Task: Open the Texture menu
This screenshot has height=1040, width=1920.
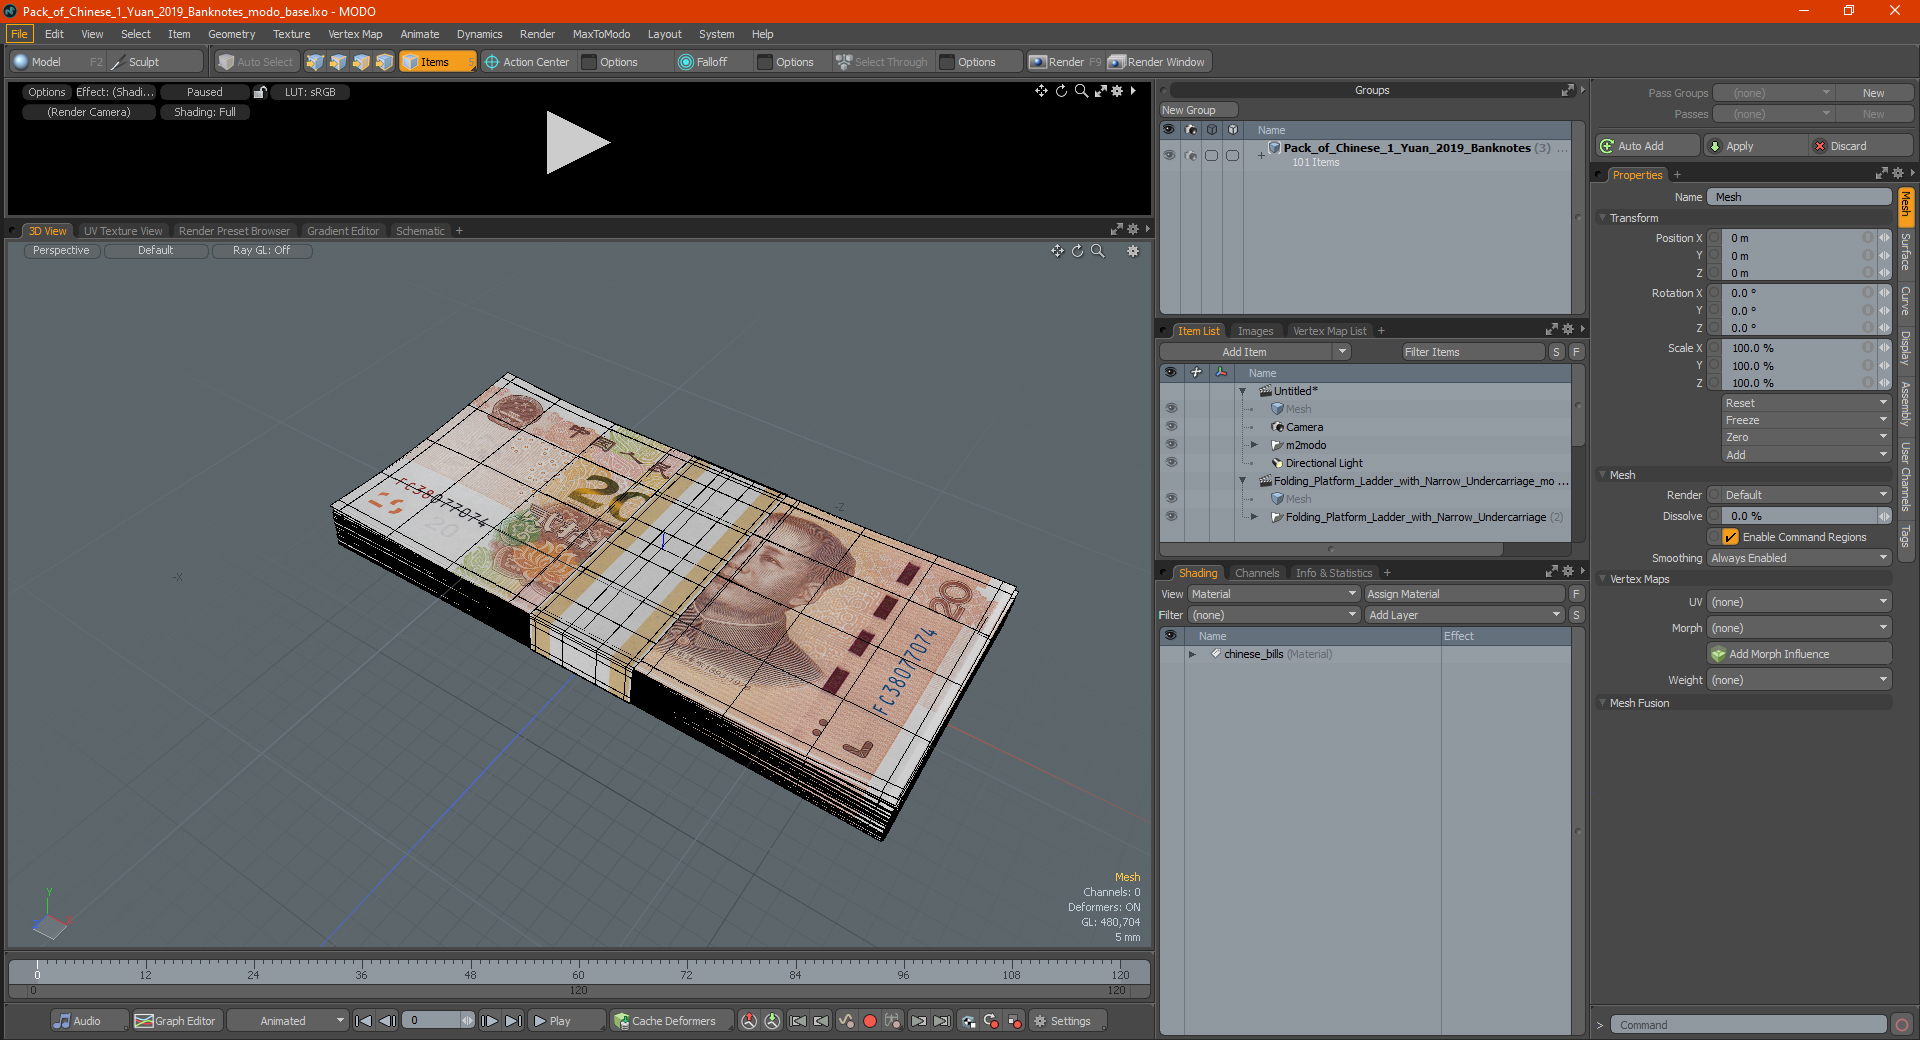Action: [291, 34]
